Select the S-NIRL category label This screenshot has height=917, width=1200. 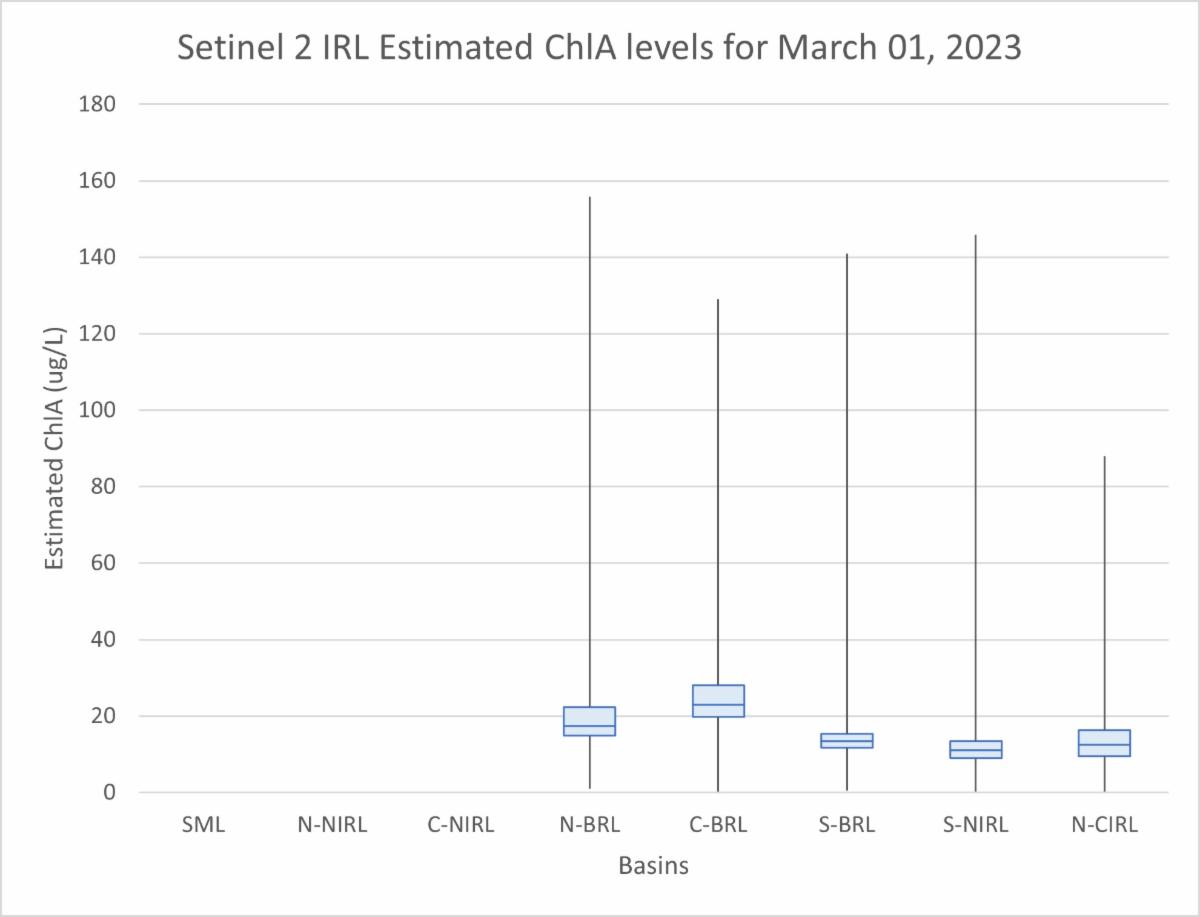(975, 826)
